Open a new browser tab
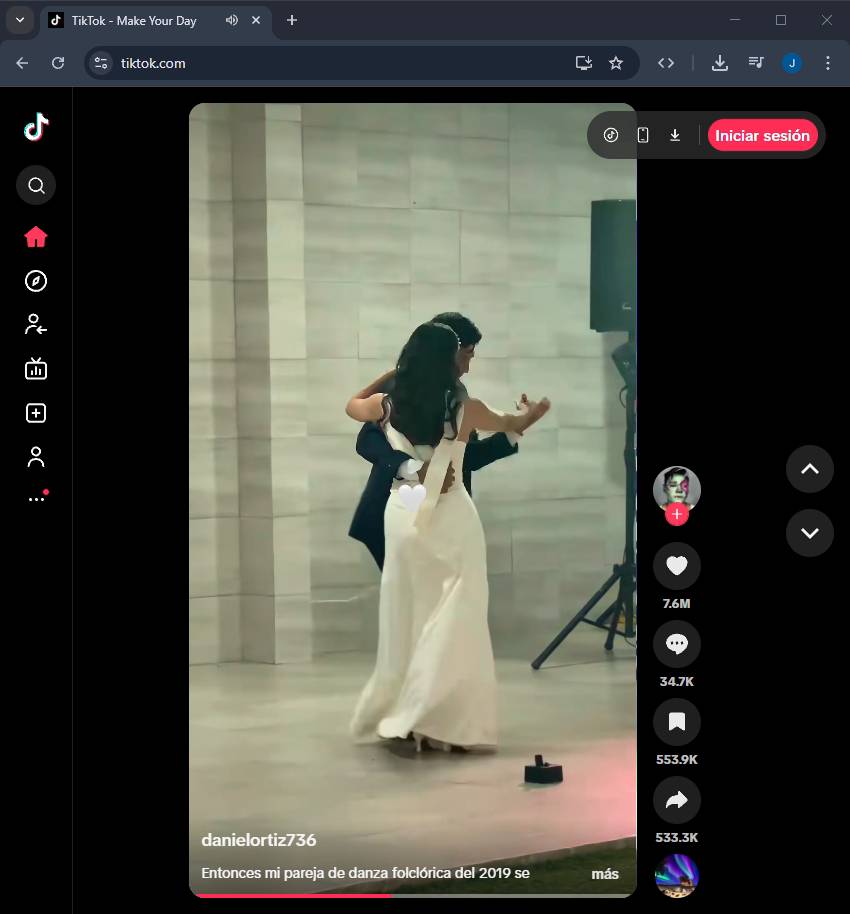Screen dimensions: 850x914 pyautogui.click(x=292, y=20)
